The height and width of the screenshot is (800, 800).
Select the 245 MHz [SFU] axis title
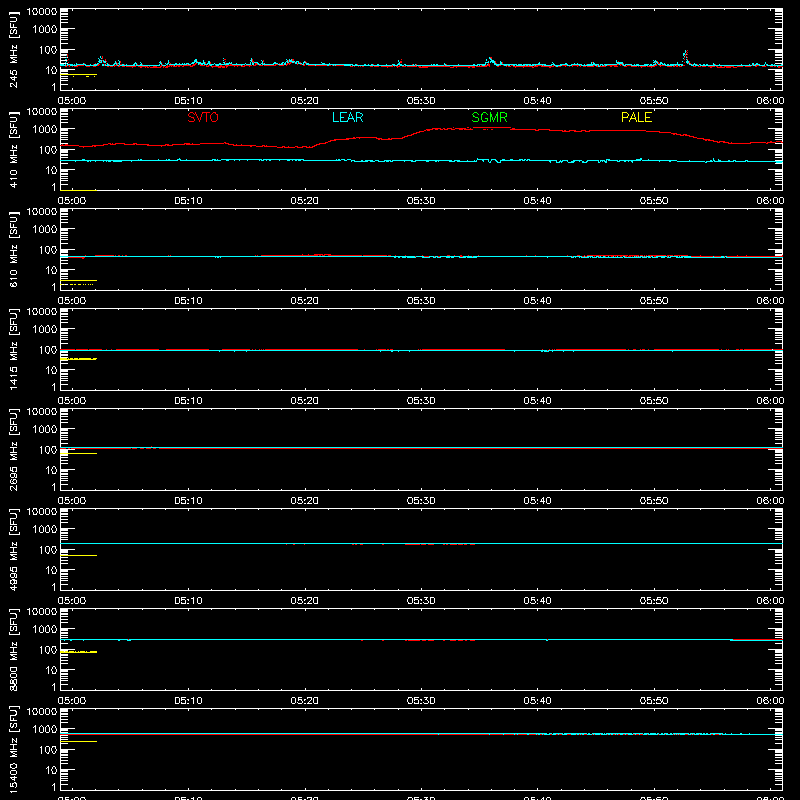(13, 49)
